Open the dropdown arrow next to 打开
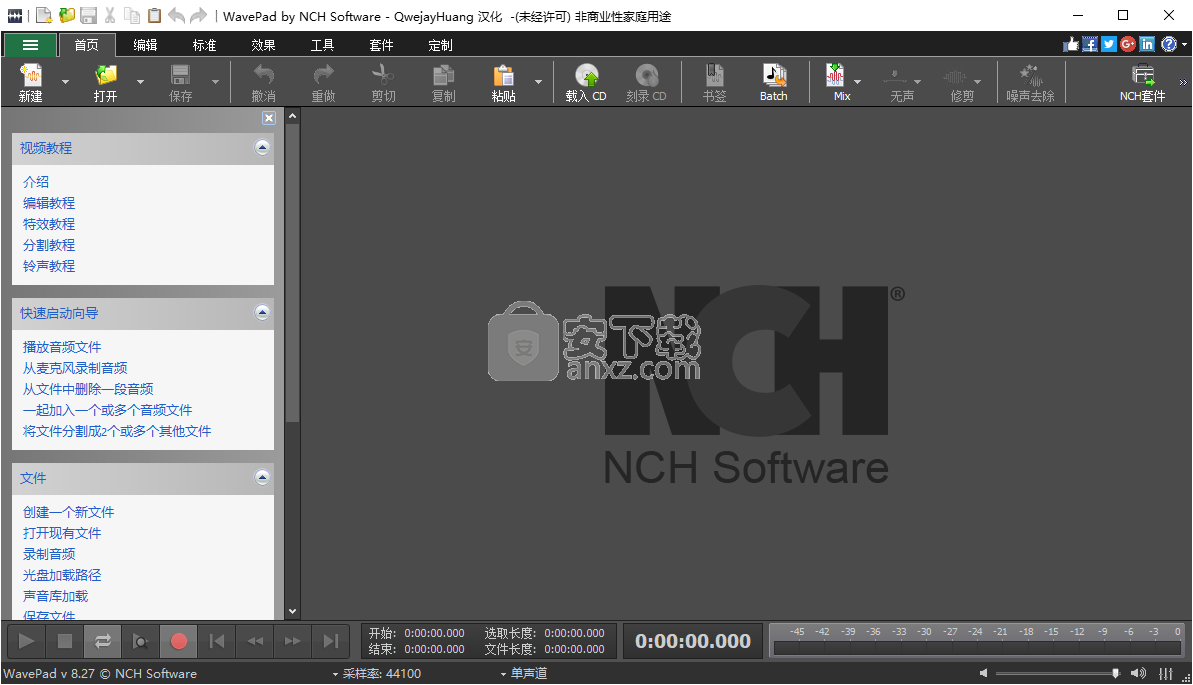This screenshot has width=1193, height=685. point(141,82)
